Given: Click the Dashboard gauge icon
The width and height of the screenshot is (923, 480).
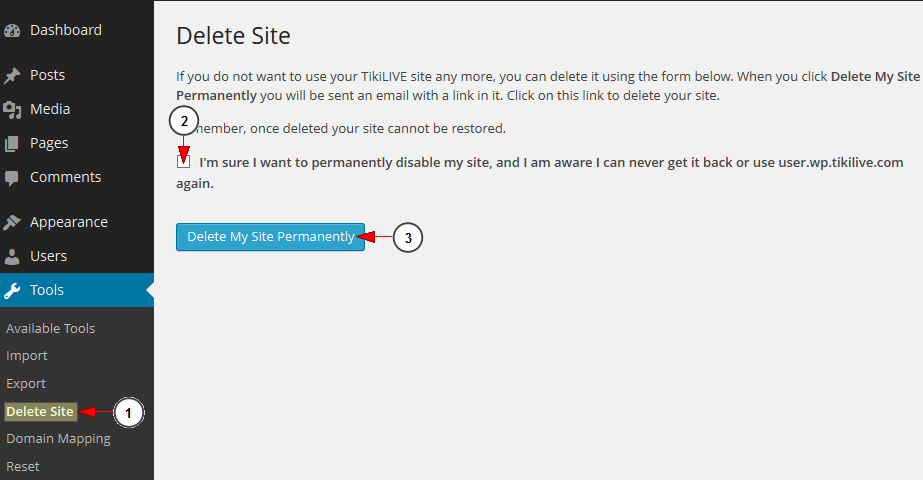Looking at the screenshot, I should 12,31.
